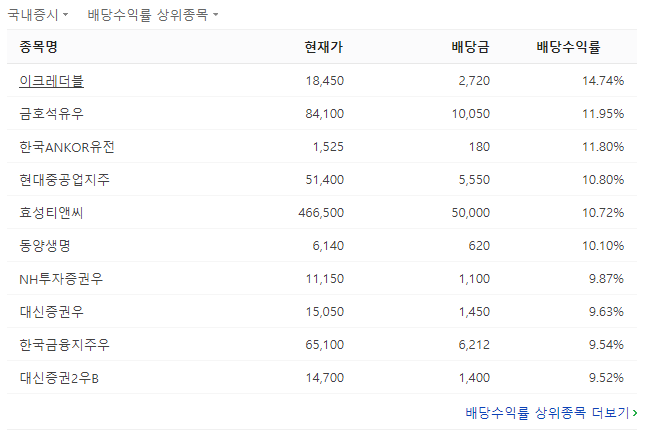The image size is (650, 430).
Task: Click the 14.74% dividend yield value
Action: click(x=603, y=81)
